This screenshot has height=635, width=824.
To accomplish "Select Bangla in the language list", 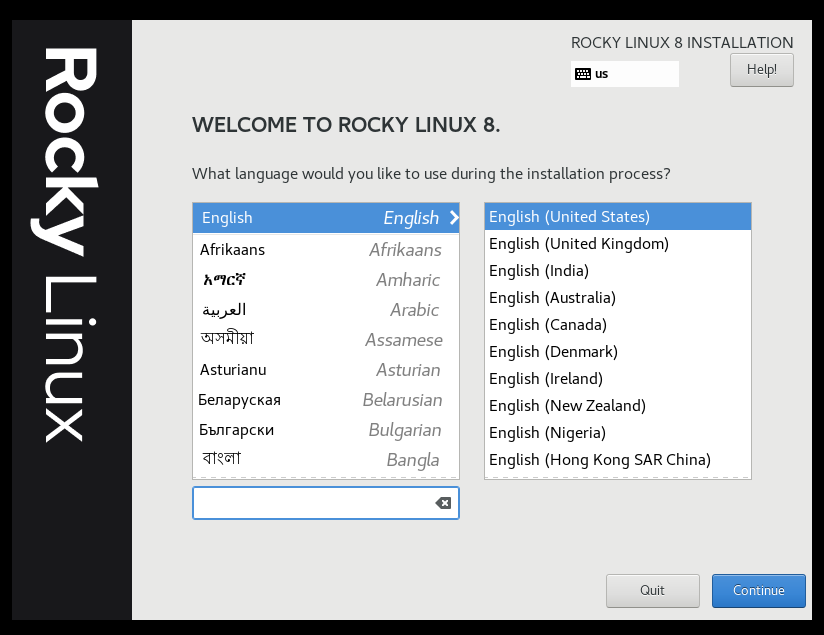I will [x=326, y=459].
